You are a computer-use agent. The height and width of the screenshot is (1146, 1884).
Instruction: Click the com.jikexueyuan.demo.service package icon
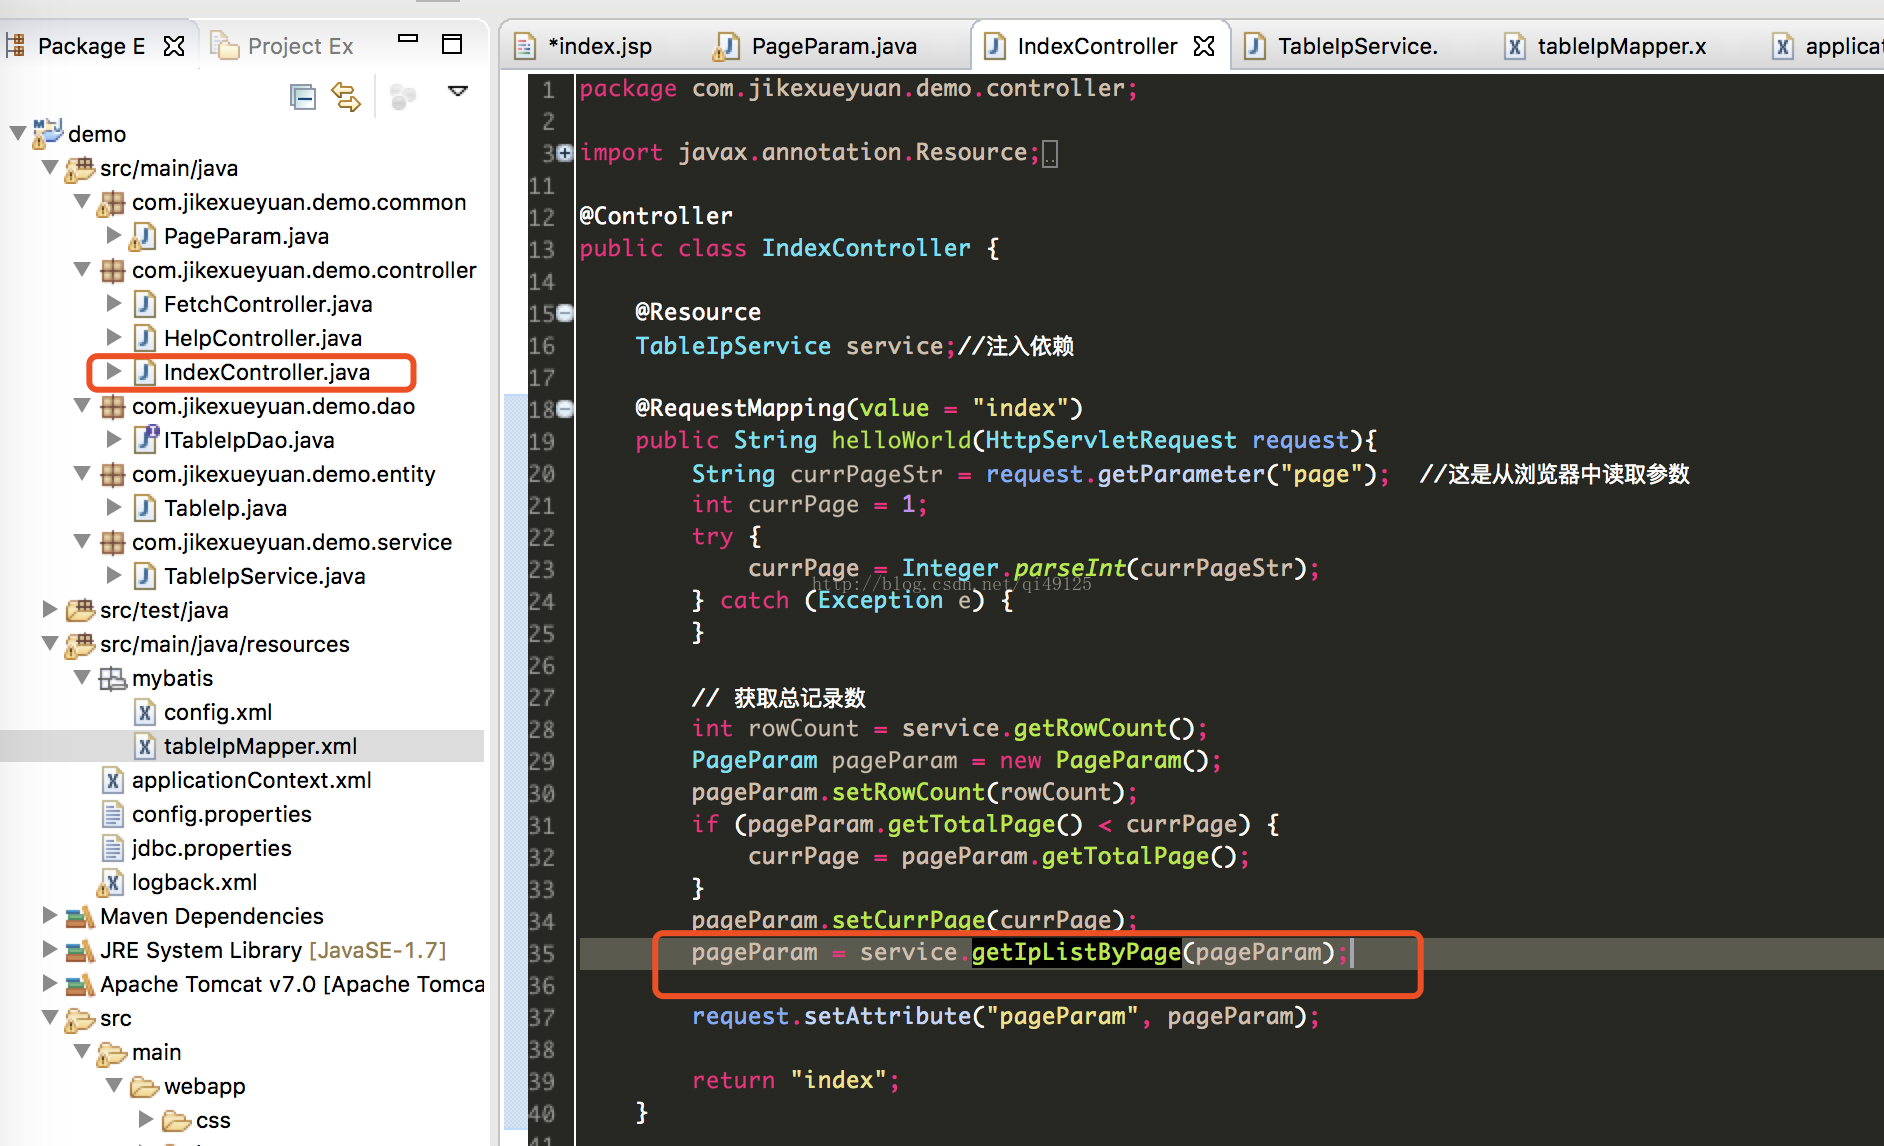(113, 543)
